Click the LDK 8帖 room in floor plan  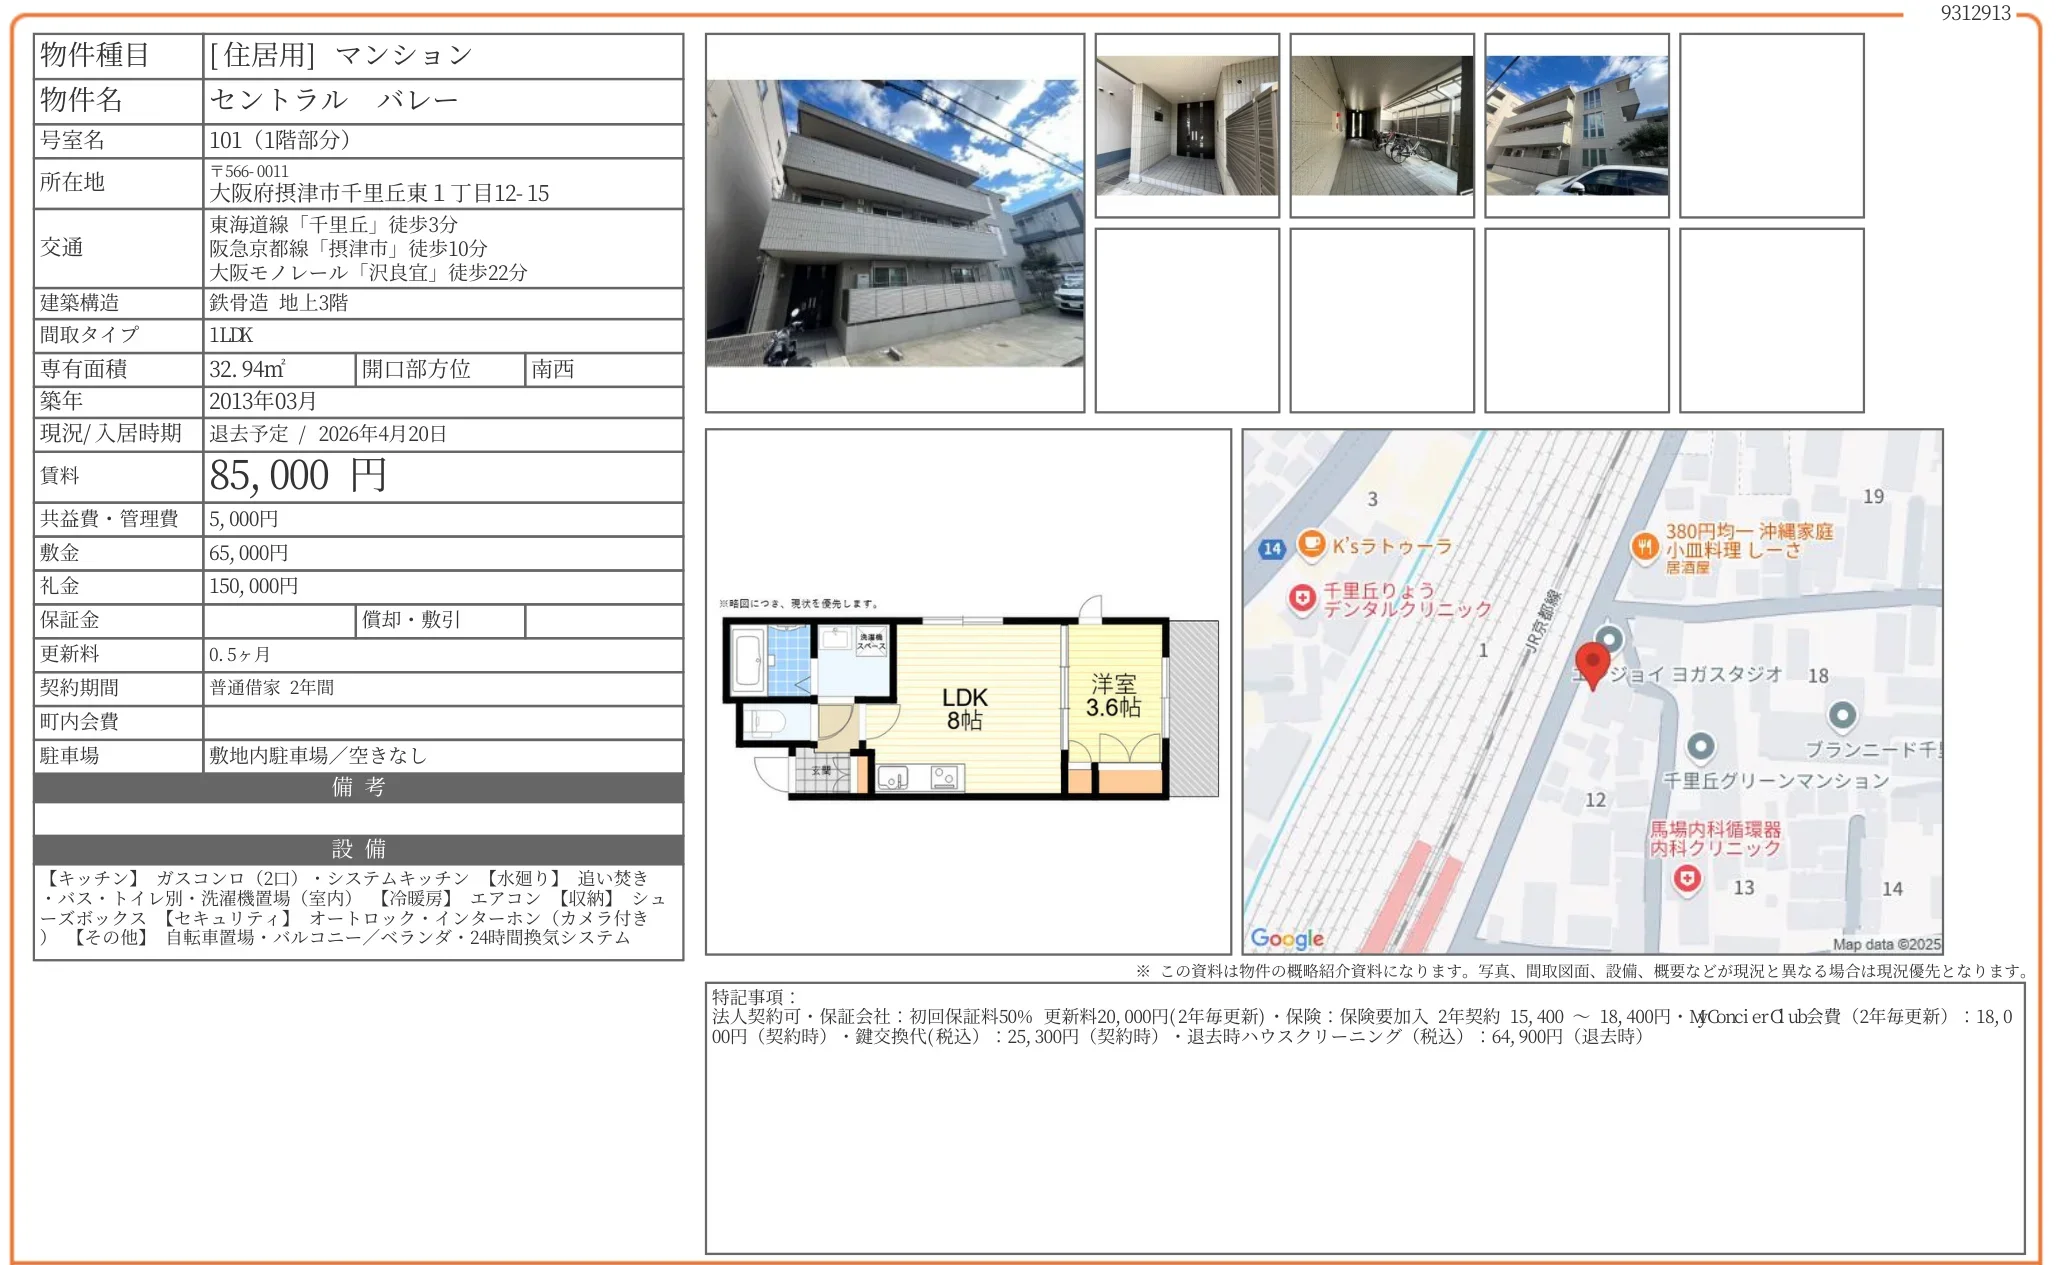coord(964,708)
